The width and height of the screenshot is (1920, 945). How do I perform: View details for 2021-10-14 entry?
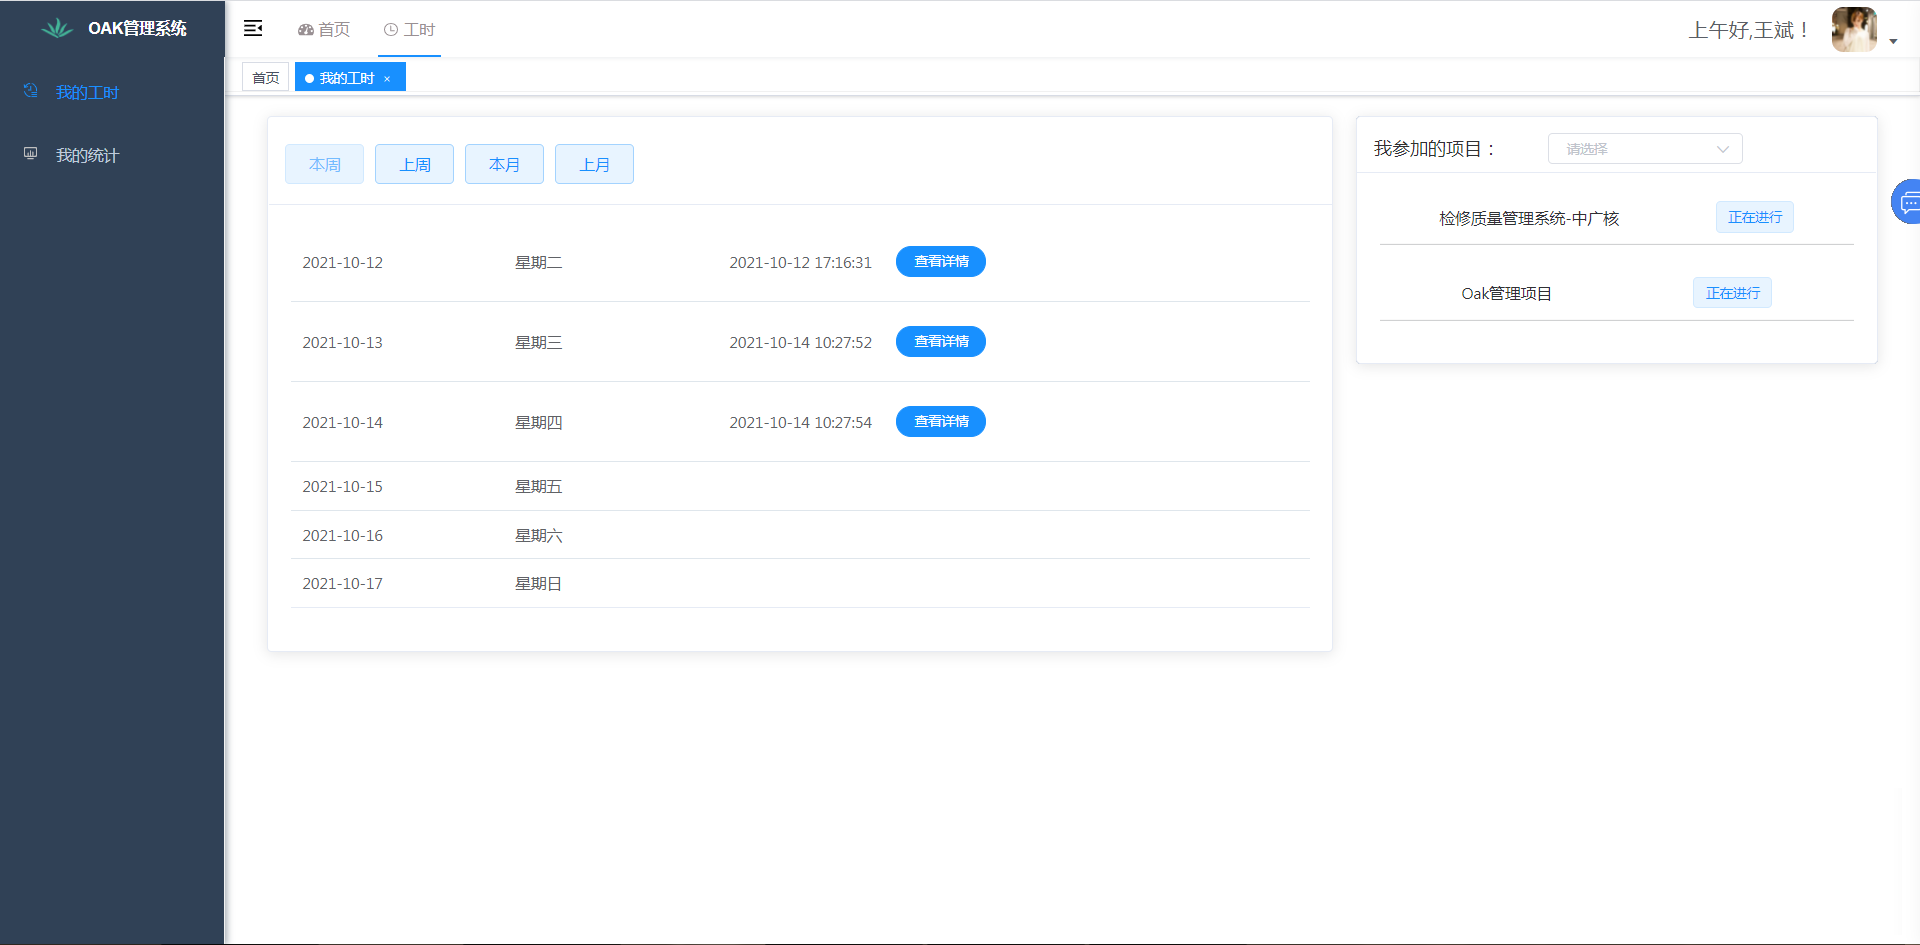tap(941, 421)
